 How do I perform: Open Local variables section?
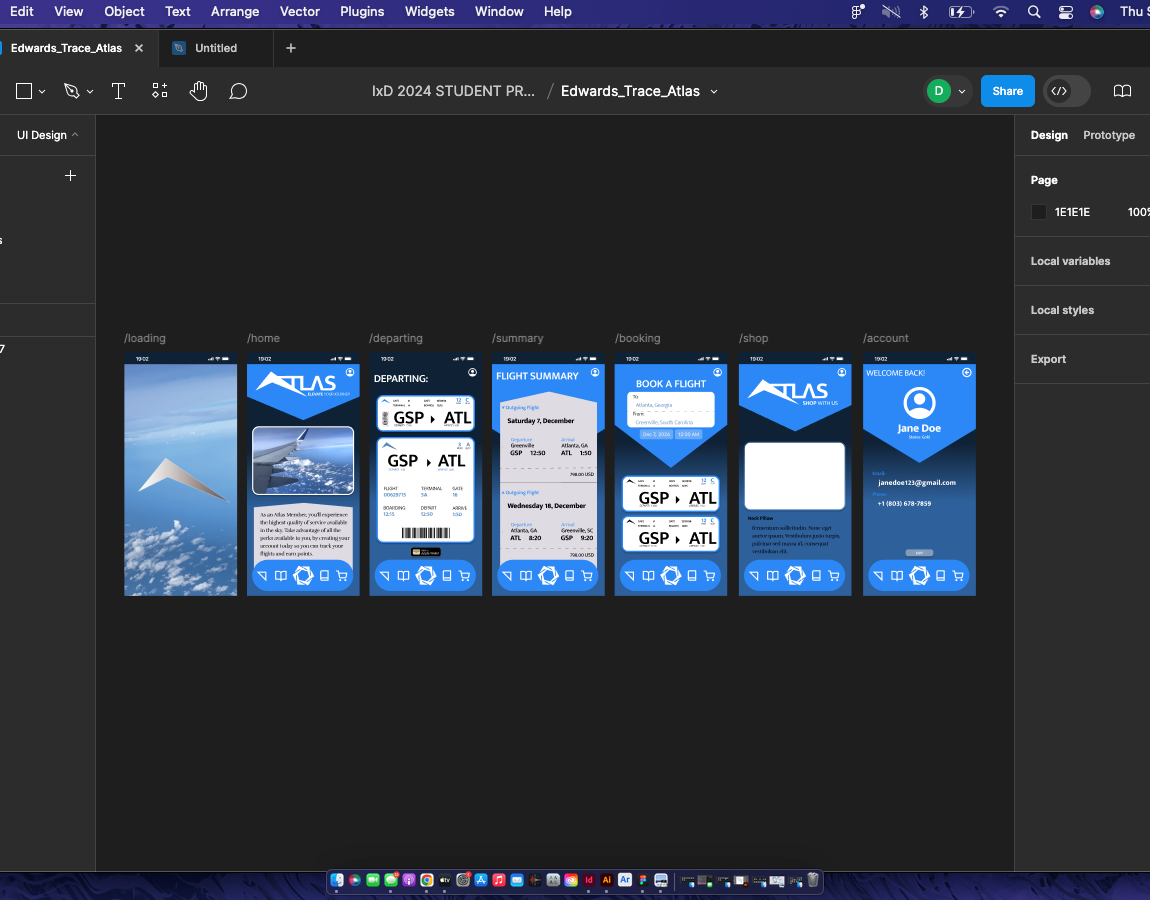1070,261
